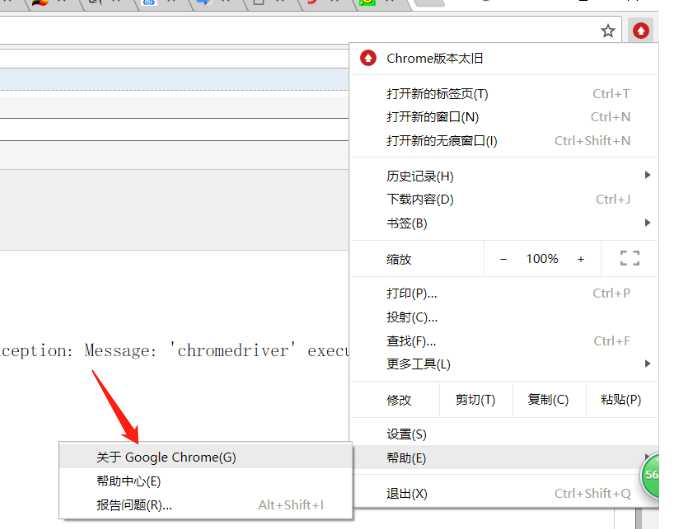Select 打开新的无痕窗口(I)
Screen dimensions: 697x529
click(504, 140)
